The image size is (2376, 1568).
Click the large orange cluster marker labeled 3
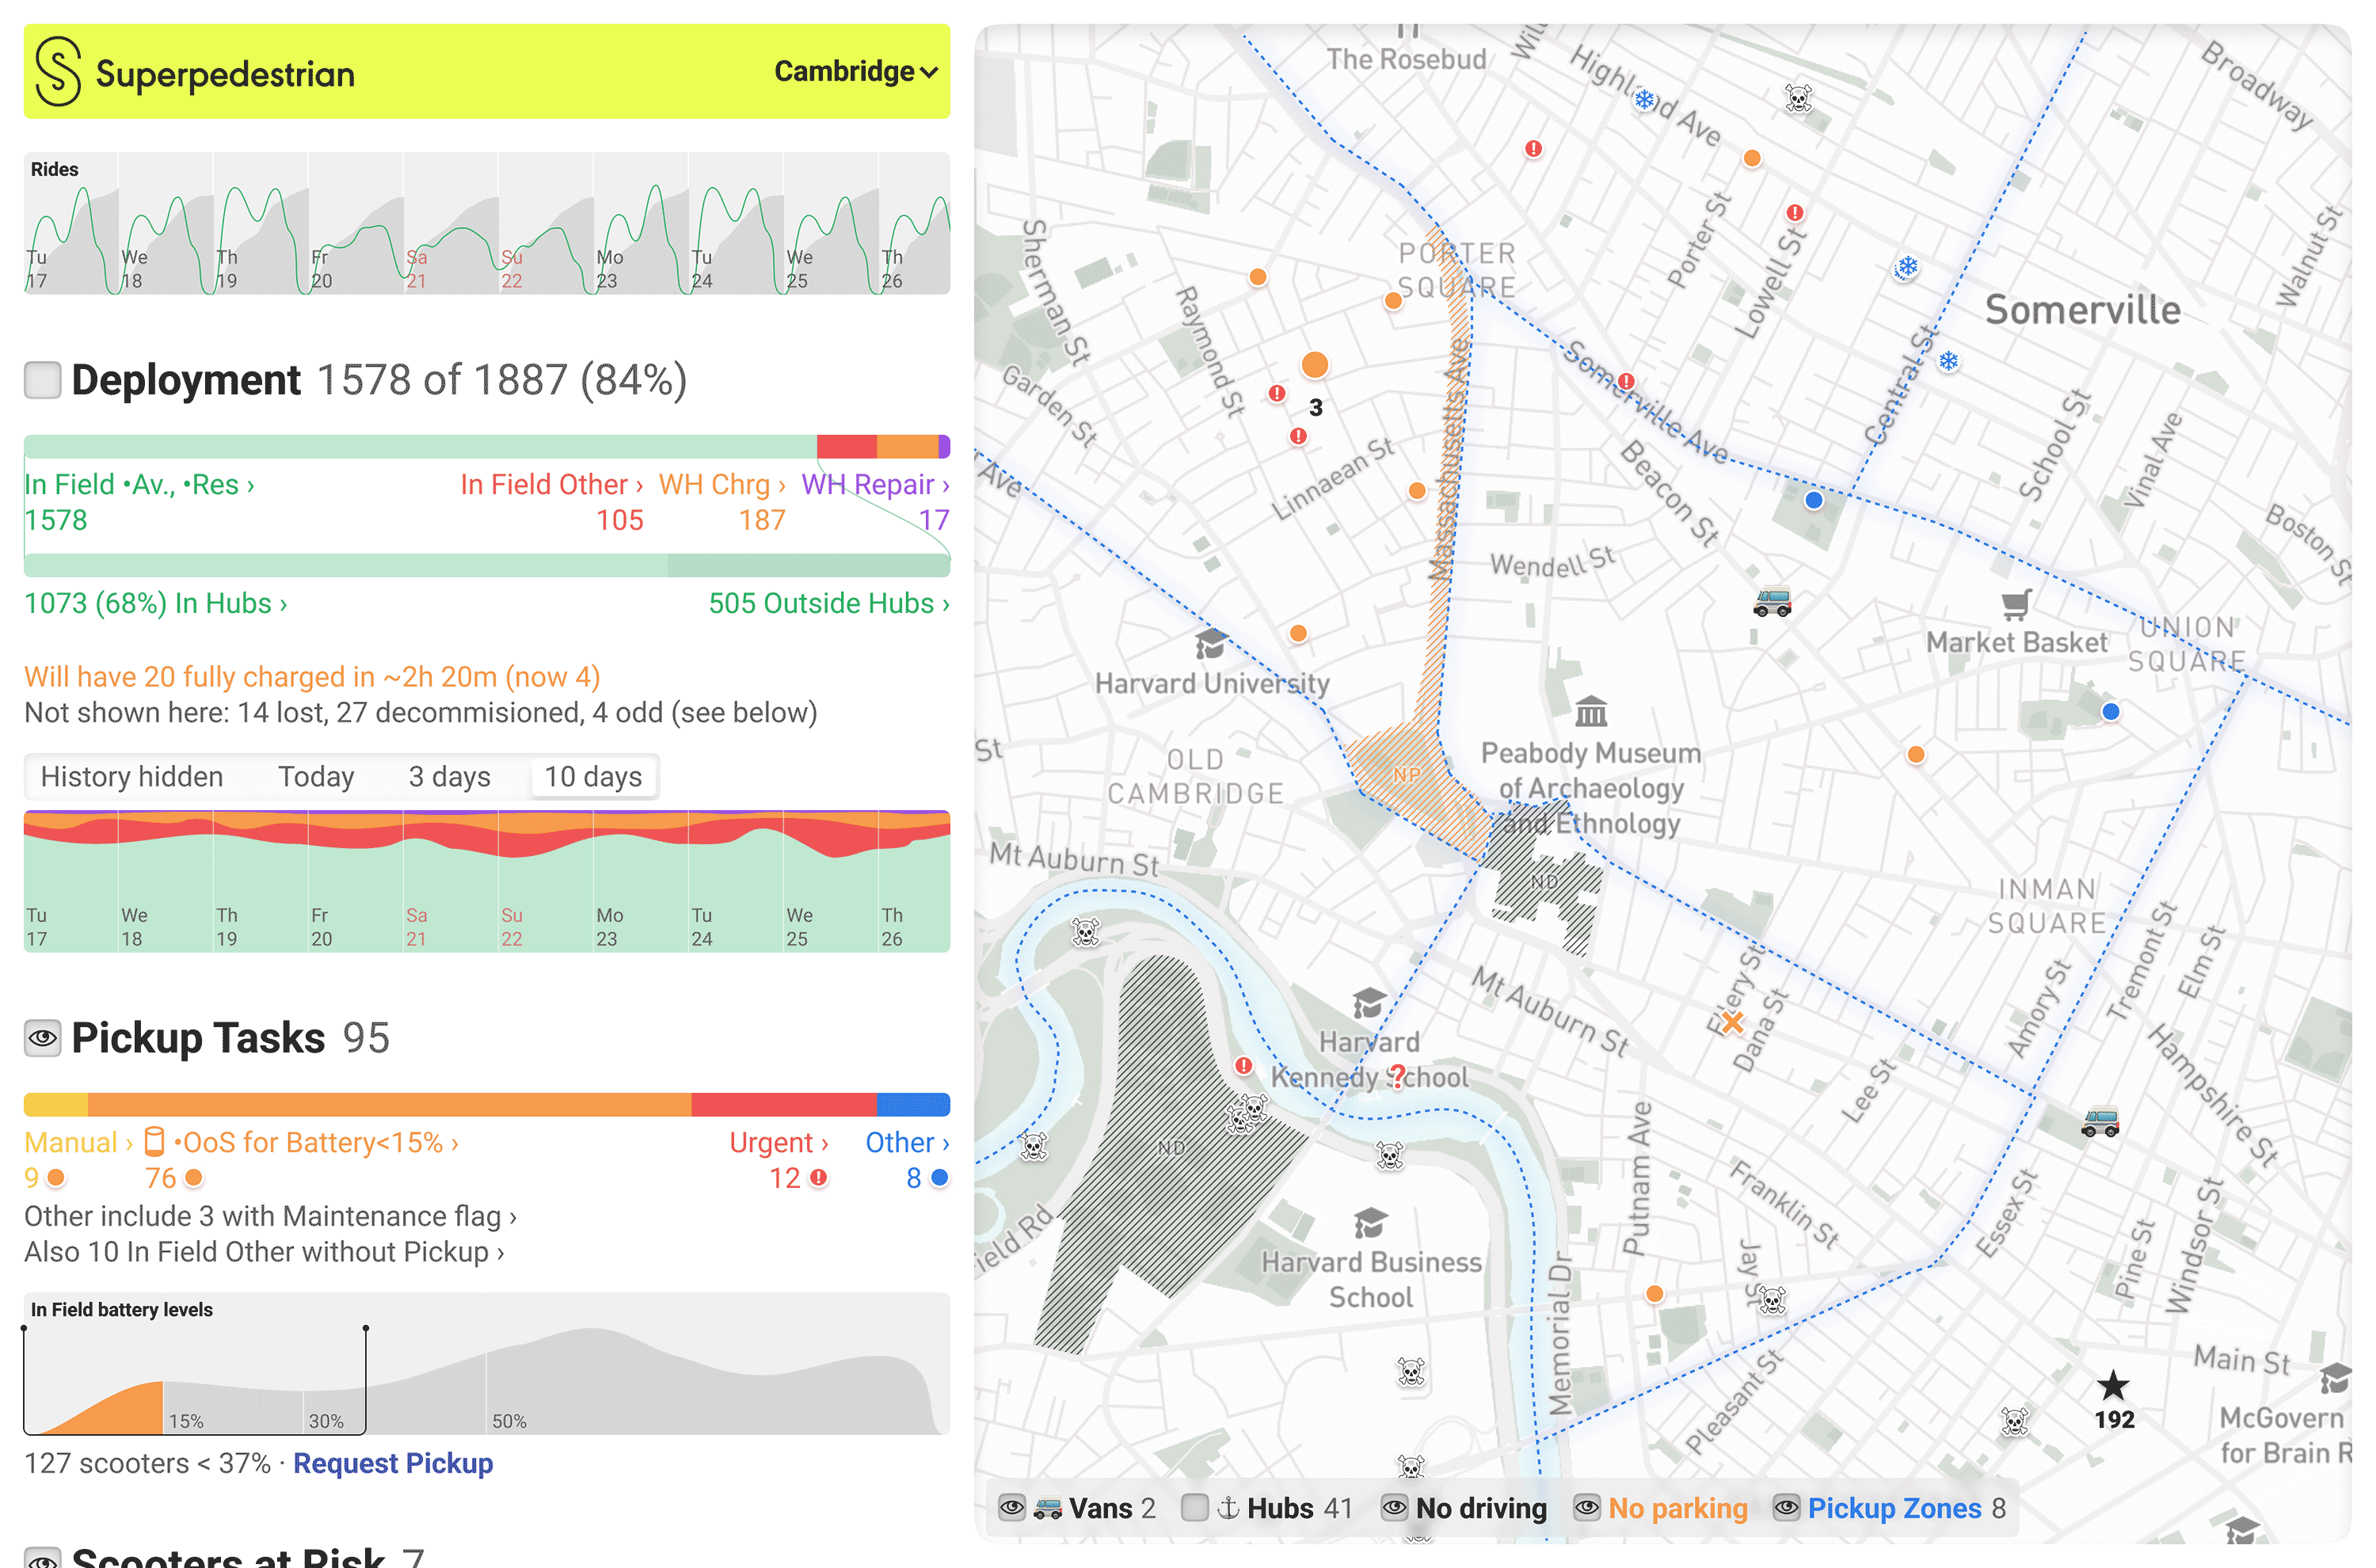point(1315,365)
